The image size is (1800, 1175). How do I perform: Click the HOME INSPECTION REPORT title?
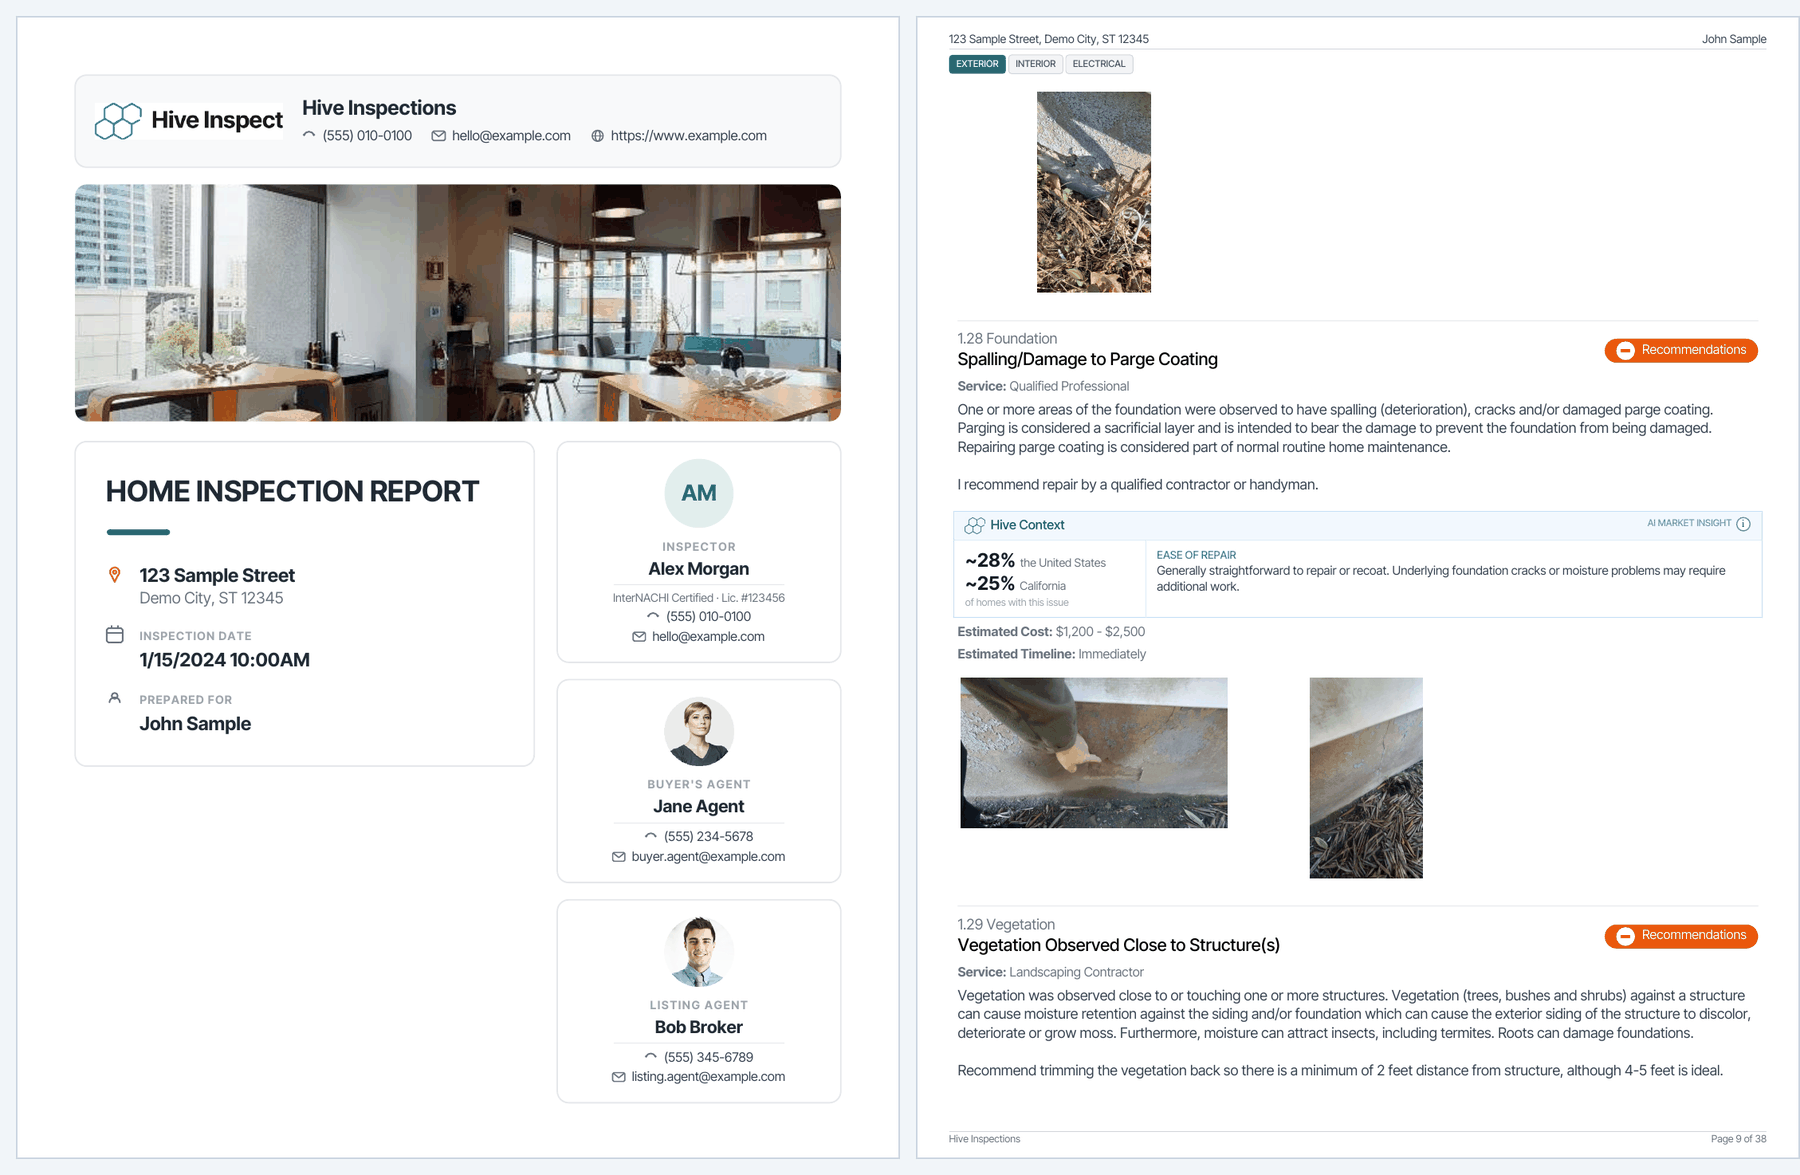(293, 492)
